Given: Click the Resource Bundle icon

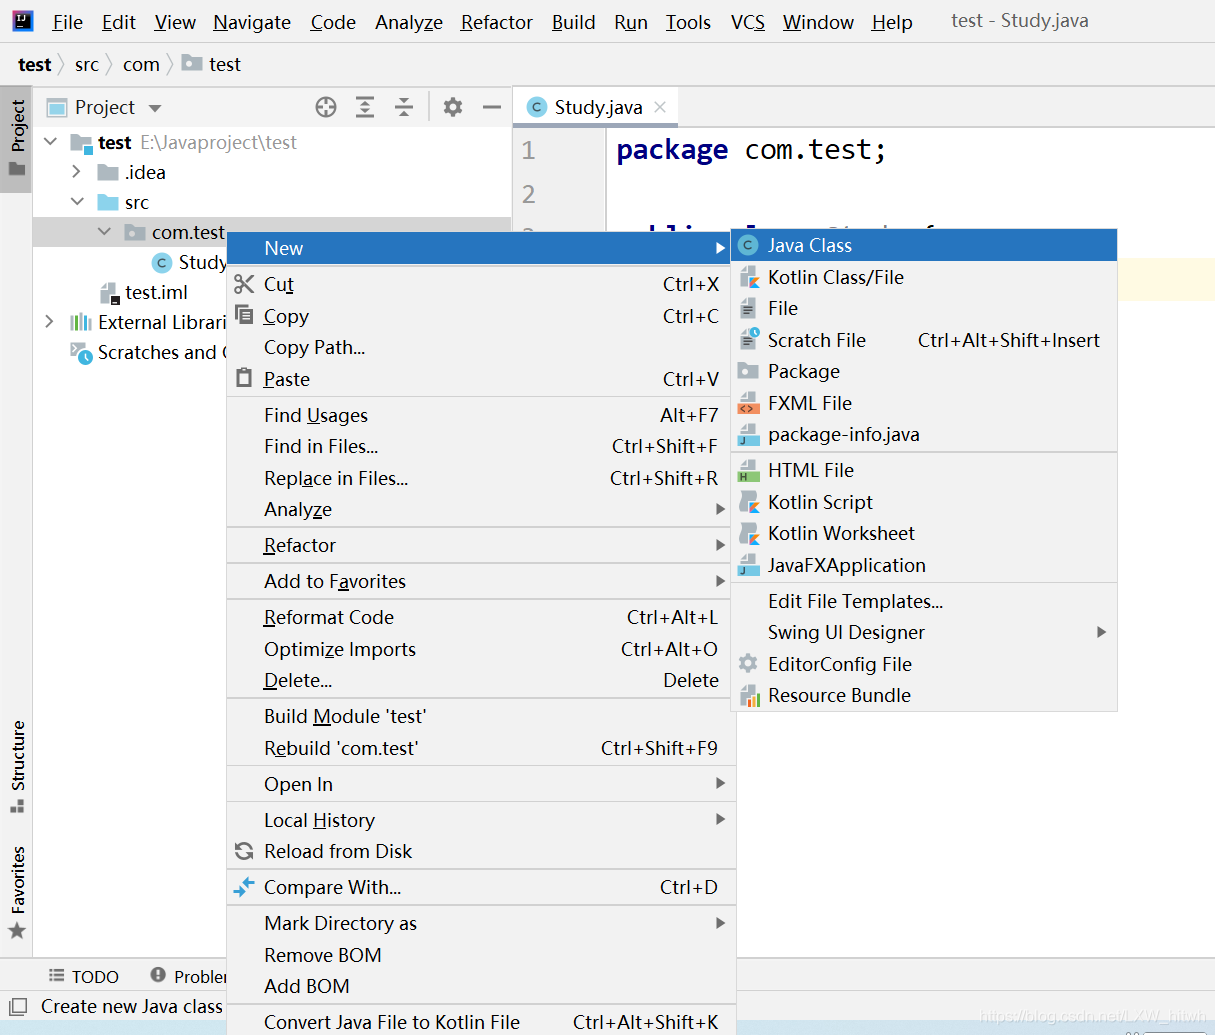Looking at the screenshot, I should pyautogui.click(x=748, y=695).
